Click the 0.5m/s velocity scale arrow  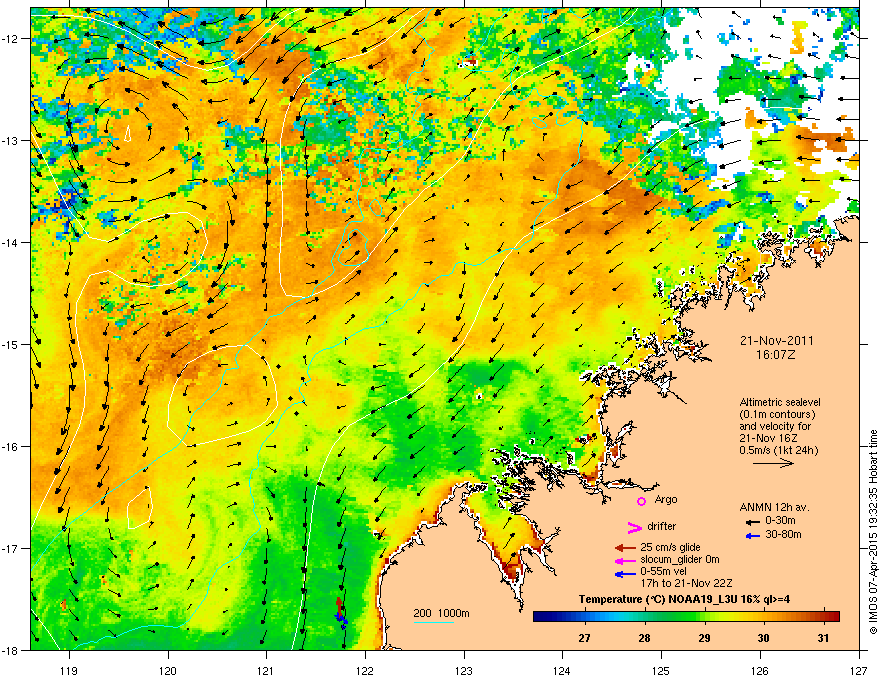[x=773, y=463]
